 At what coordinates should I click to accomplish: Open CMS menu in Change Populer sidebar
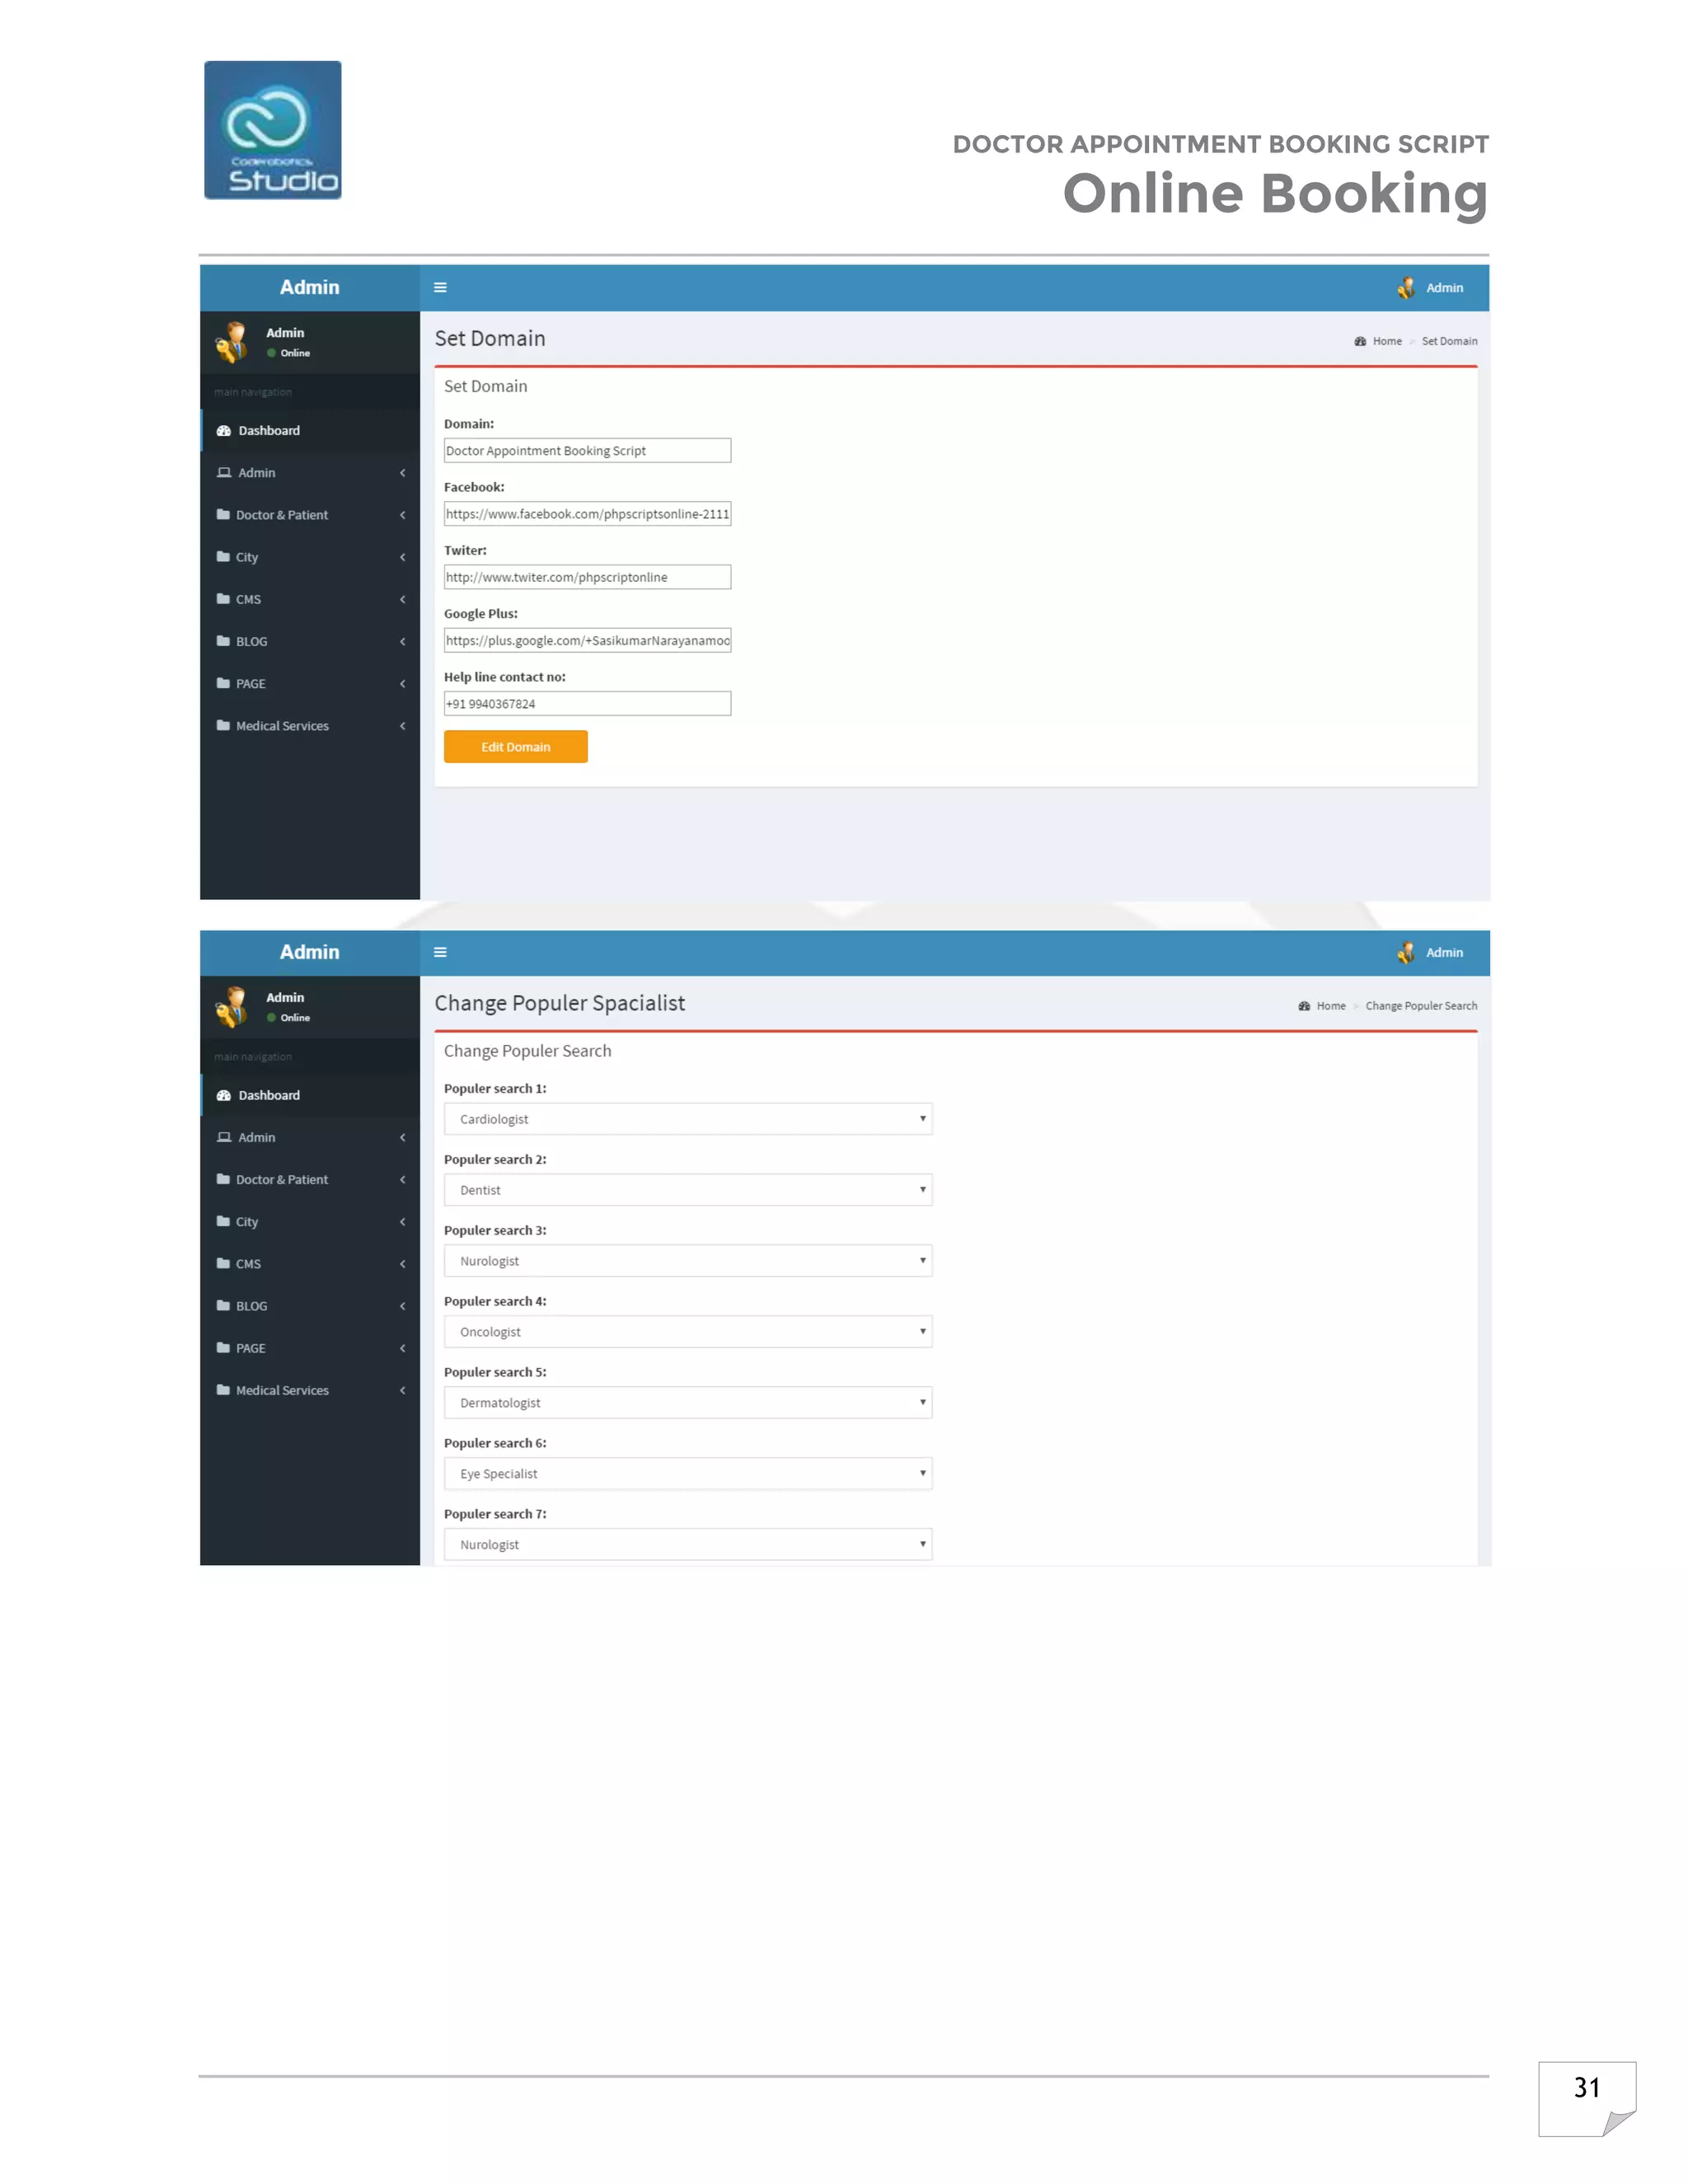pos(310,1264)
